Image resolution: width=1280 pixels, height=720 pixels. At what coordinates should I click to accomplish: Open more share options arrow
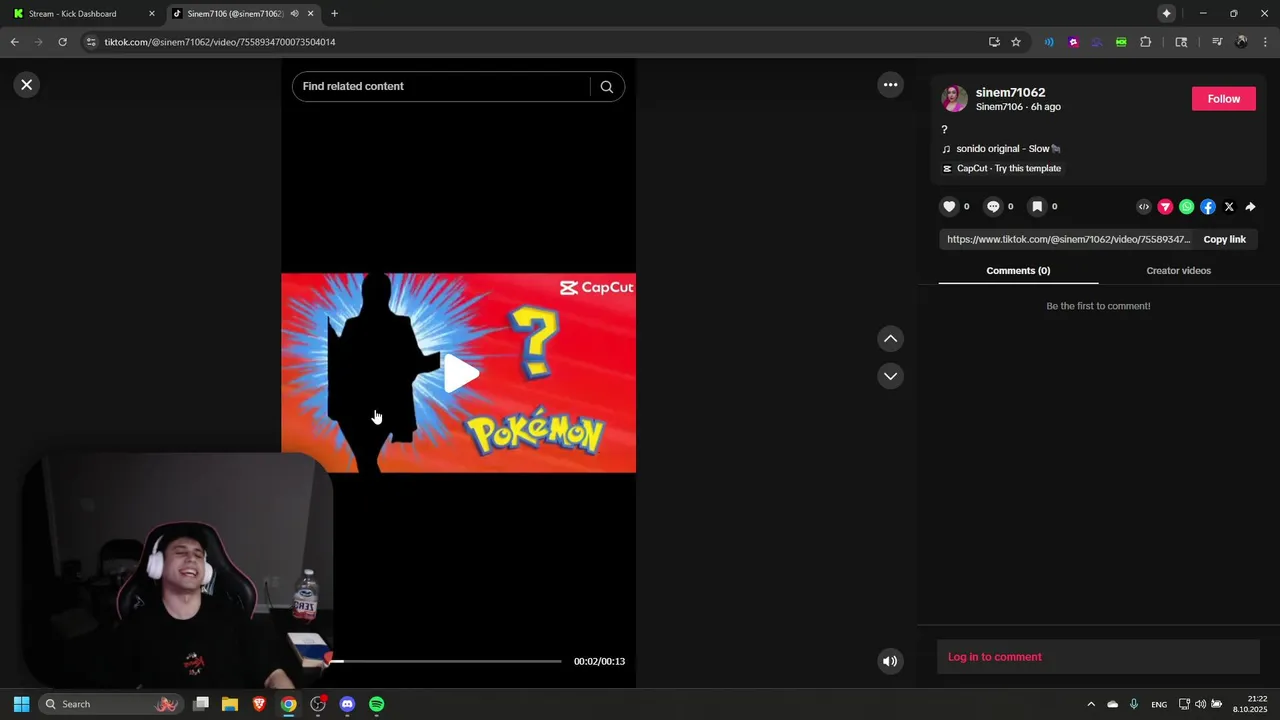pos(1250,207)
